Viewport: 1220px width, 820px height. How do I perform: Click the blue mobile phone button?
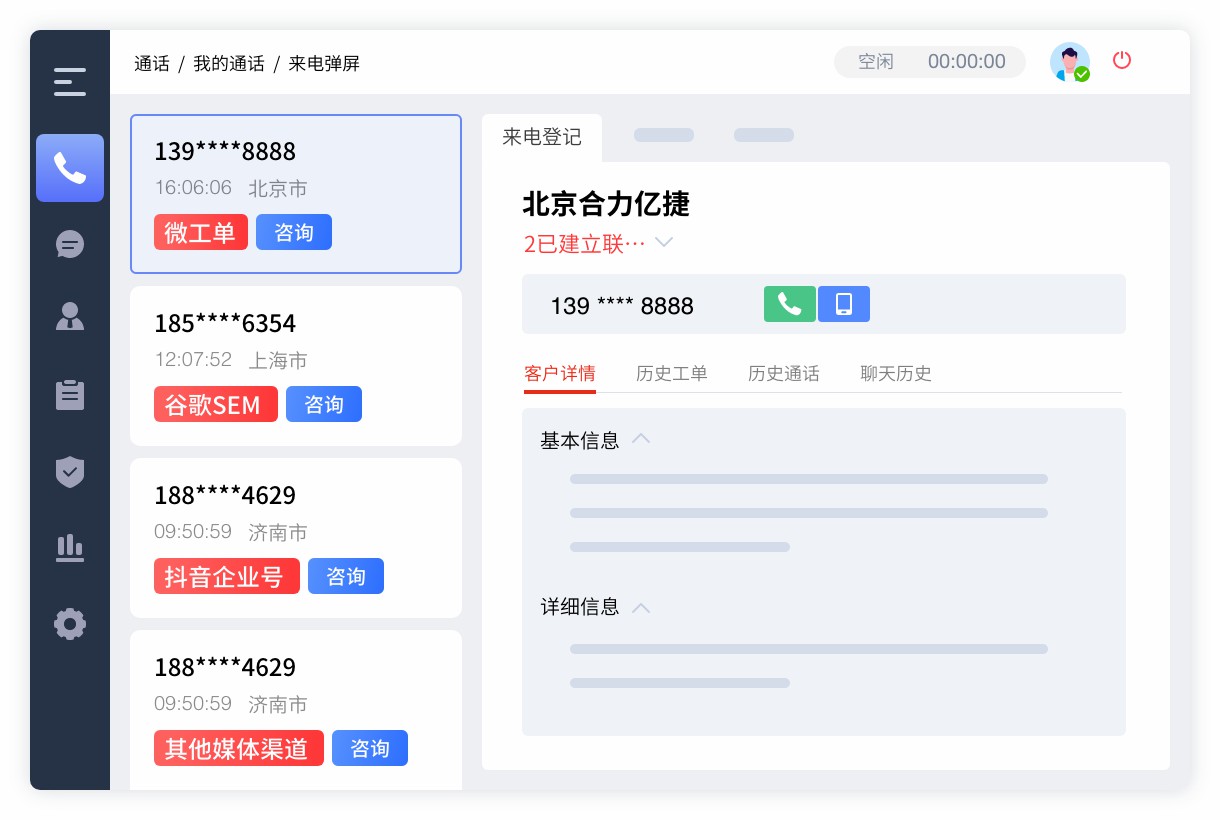click(844, 304)
